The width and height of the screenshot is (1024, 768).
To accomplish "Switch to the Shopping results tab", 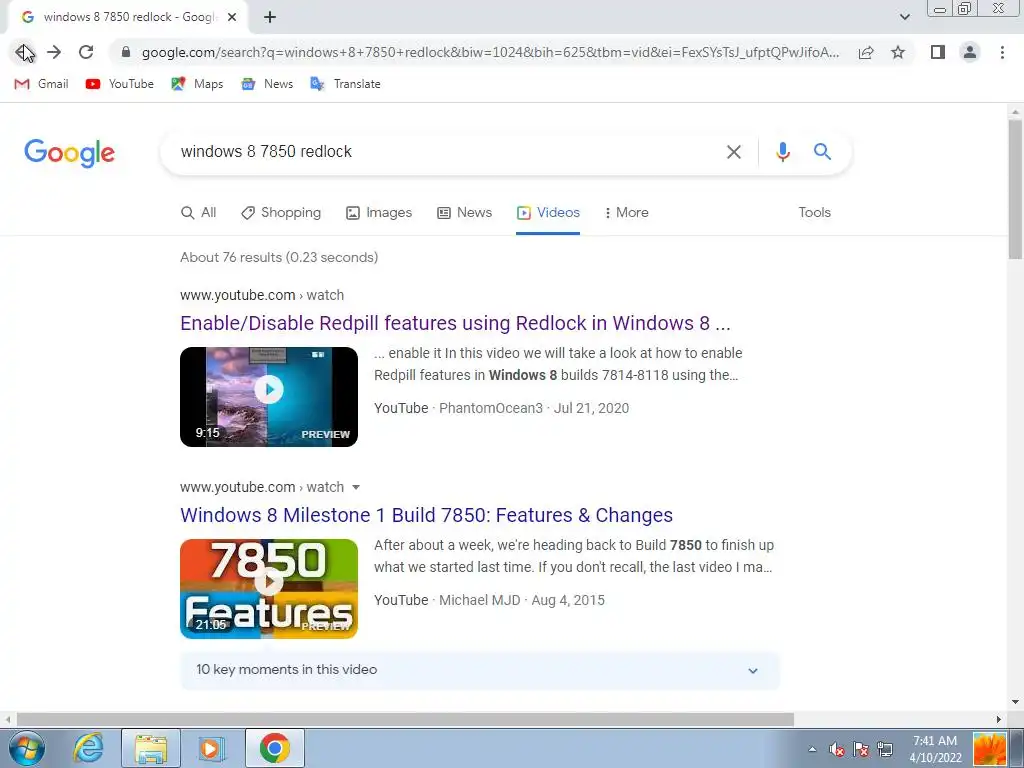I will (x=281, y=213).
